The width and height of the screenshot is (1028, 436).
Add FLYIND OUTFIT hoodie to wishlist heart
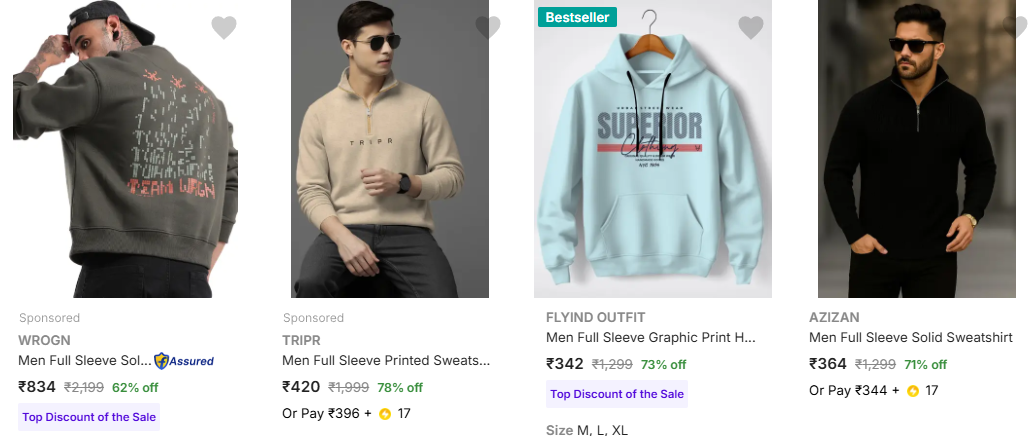pyautogui.click(x=751, y=28)
